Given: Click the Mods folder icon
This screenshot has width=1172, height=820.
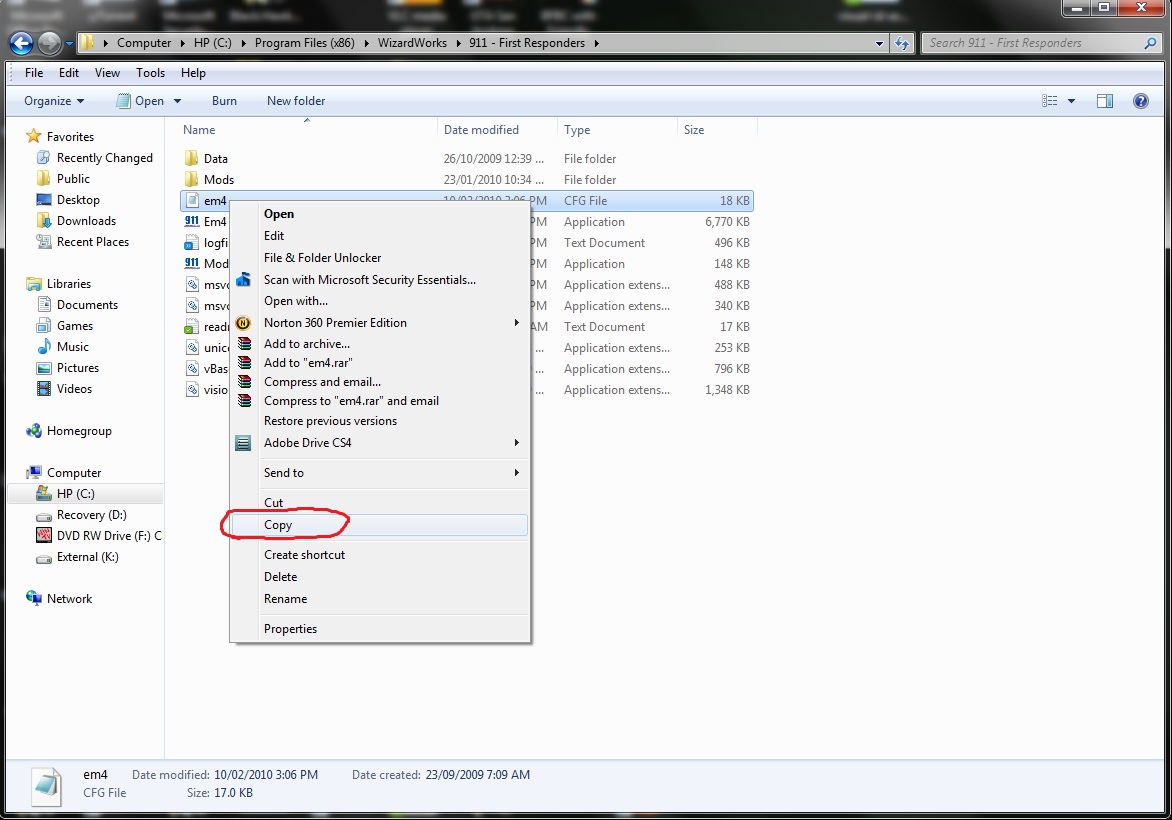Looking at the screenshot, I should (x=191, y=179).
